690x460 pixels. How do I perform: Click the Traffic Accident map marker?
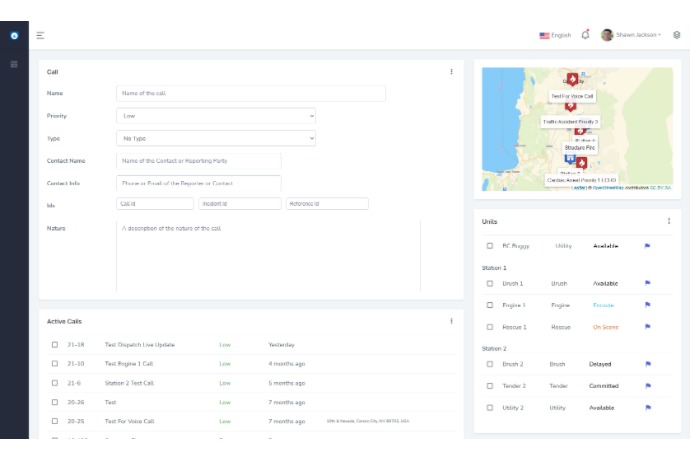point(570,106)
